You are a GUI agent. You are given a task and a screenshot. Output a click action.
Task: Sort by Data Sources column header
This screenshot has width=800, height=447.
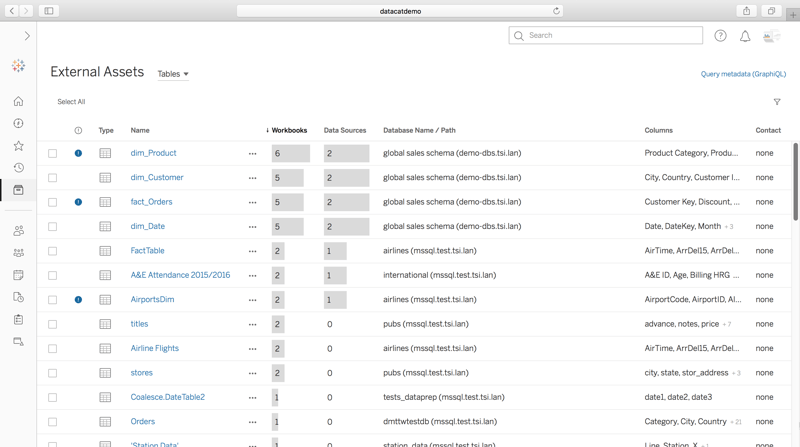(x=345, y=130)
